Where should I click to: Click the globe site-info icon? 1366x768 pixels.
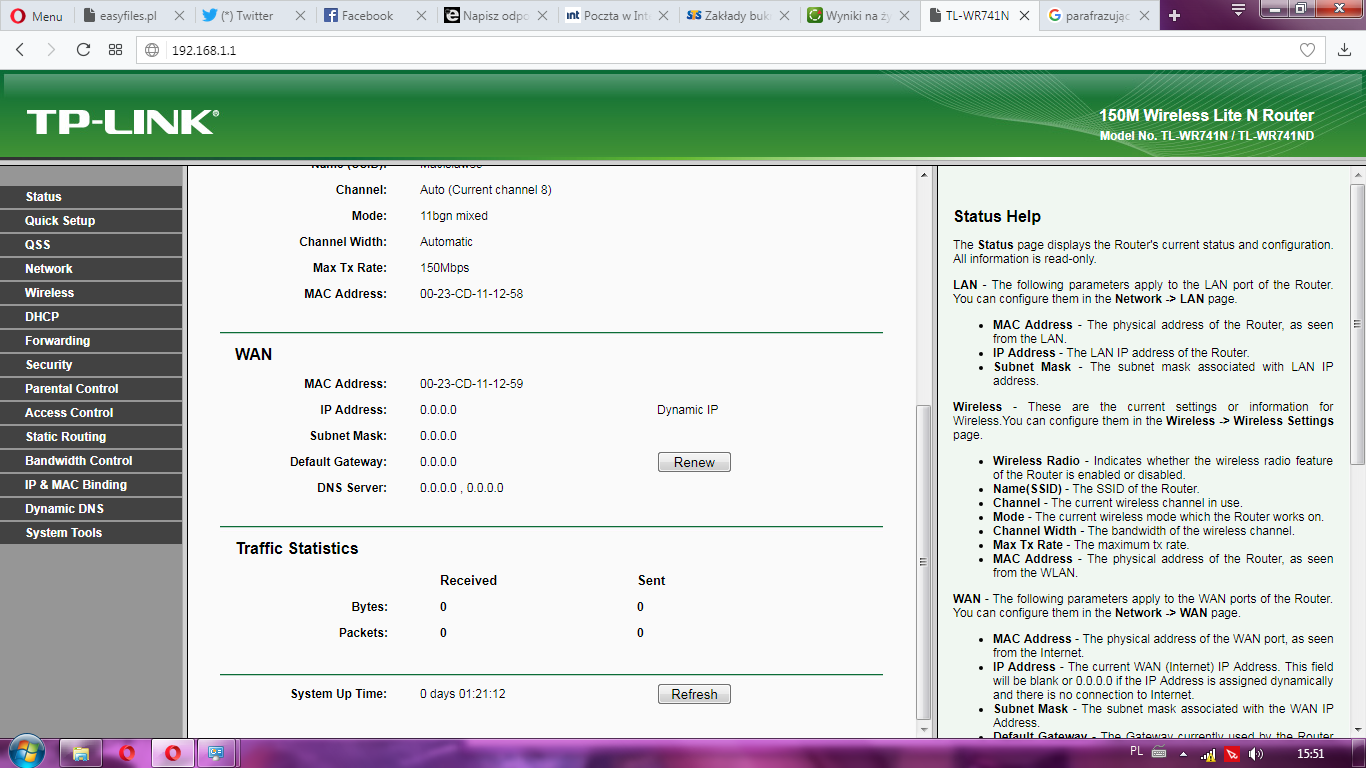pyautogui.click(x=152, y=50)
